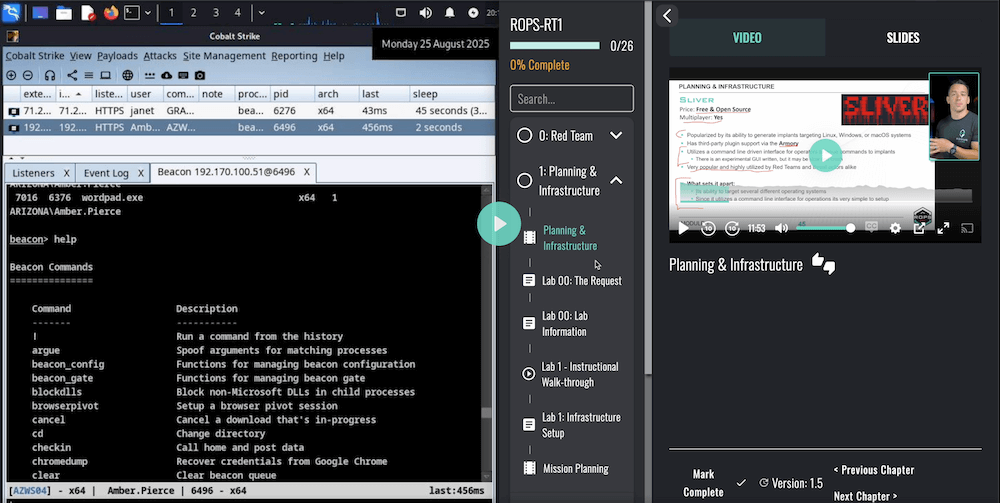Enter fullscreen mode on the video
The width and height of the screenshot is (1000, 503).
coord(942,228)
